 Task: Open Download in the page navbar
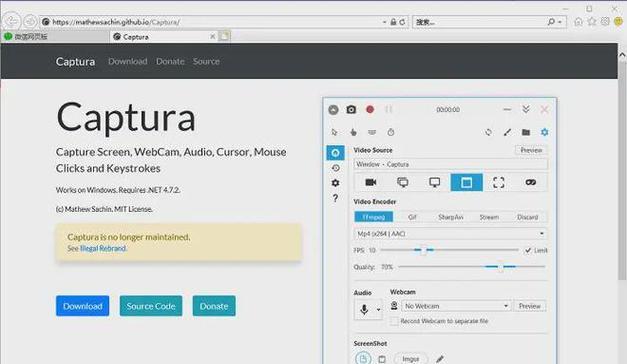[x=128, y=61]
